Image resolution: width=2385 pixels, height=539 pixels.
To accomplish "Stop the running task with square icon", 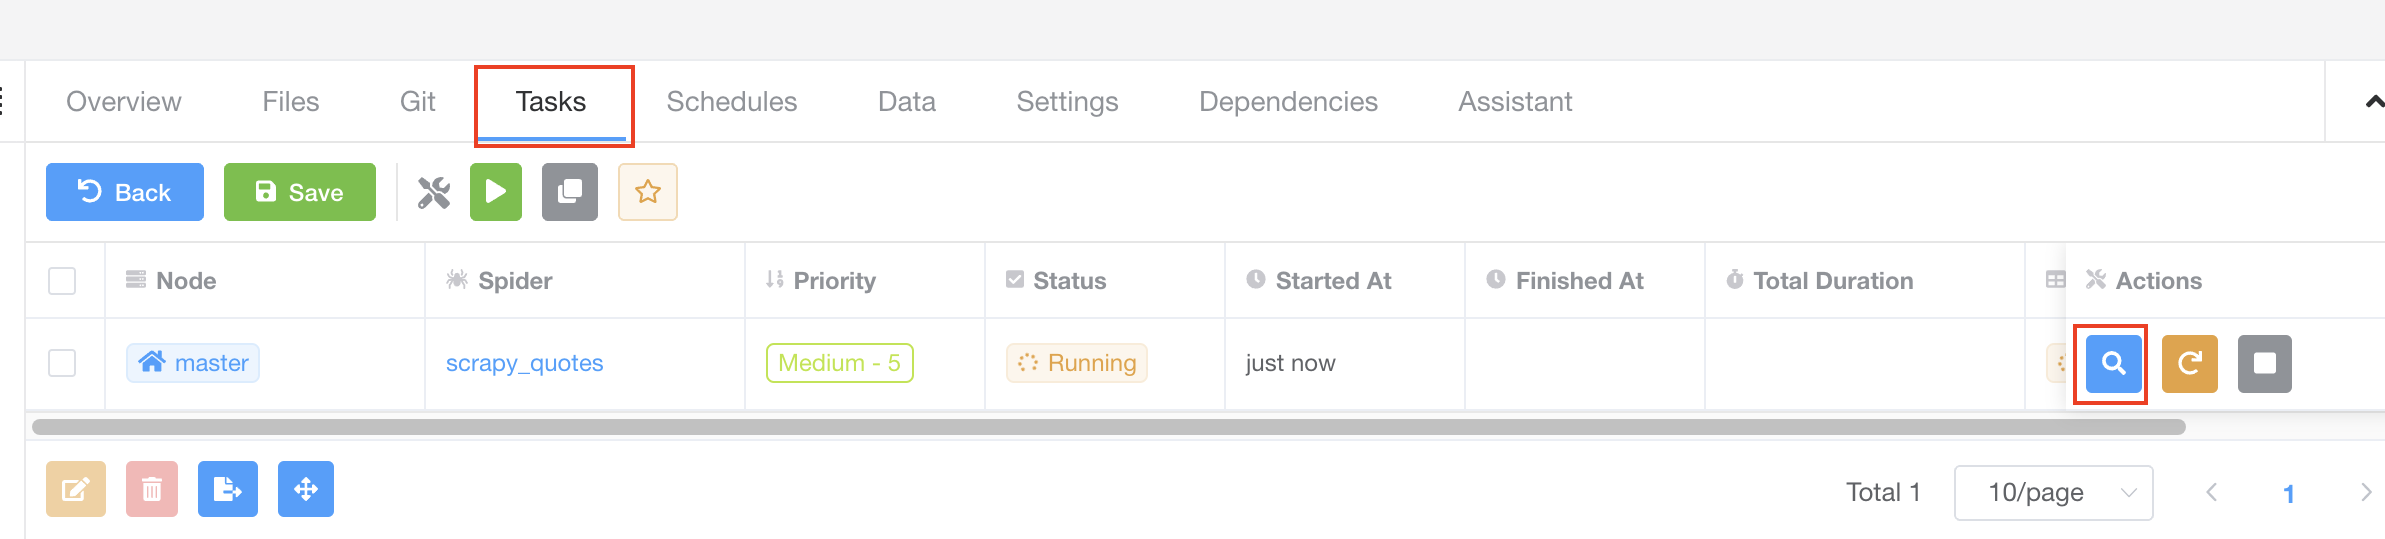I will tap(2265, 363).
